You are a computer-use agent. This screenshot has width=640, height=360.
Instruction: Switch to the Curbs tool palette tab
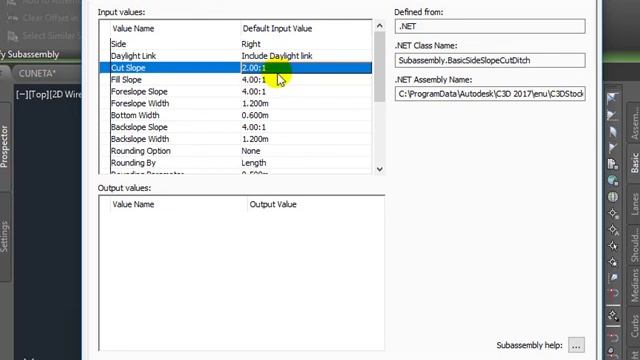[634, 325]
